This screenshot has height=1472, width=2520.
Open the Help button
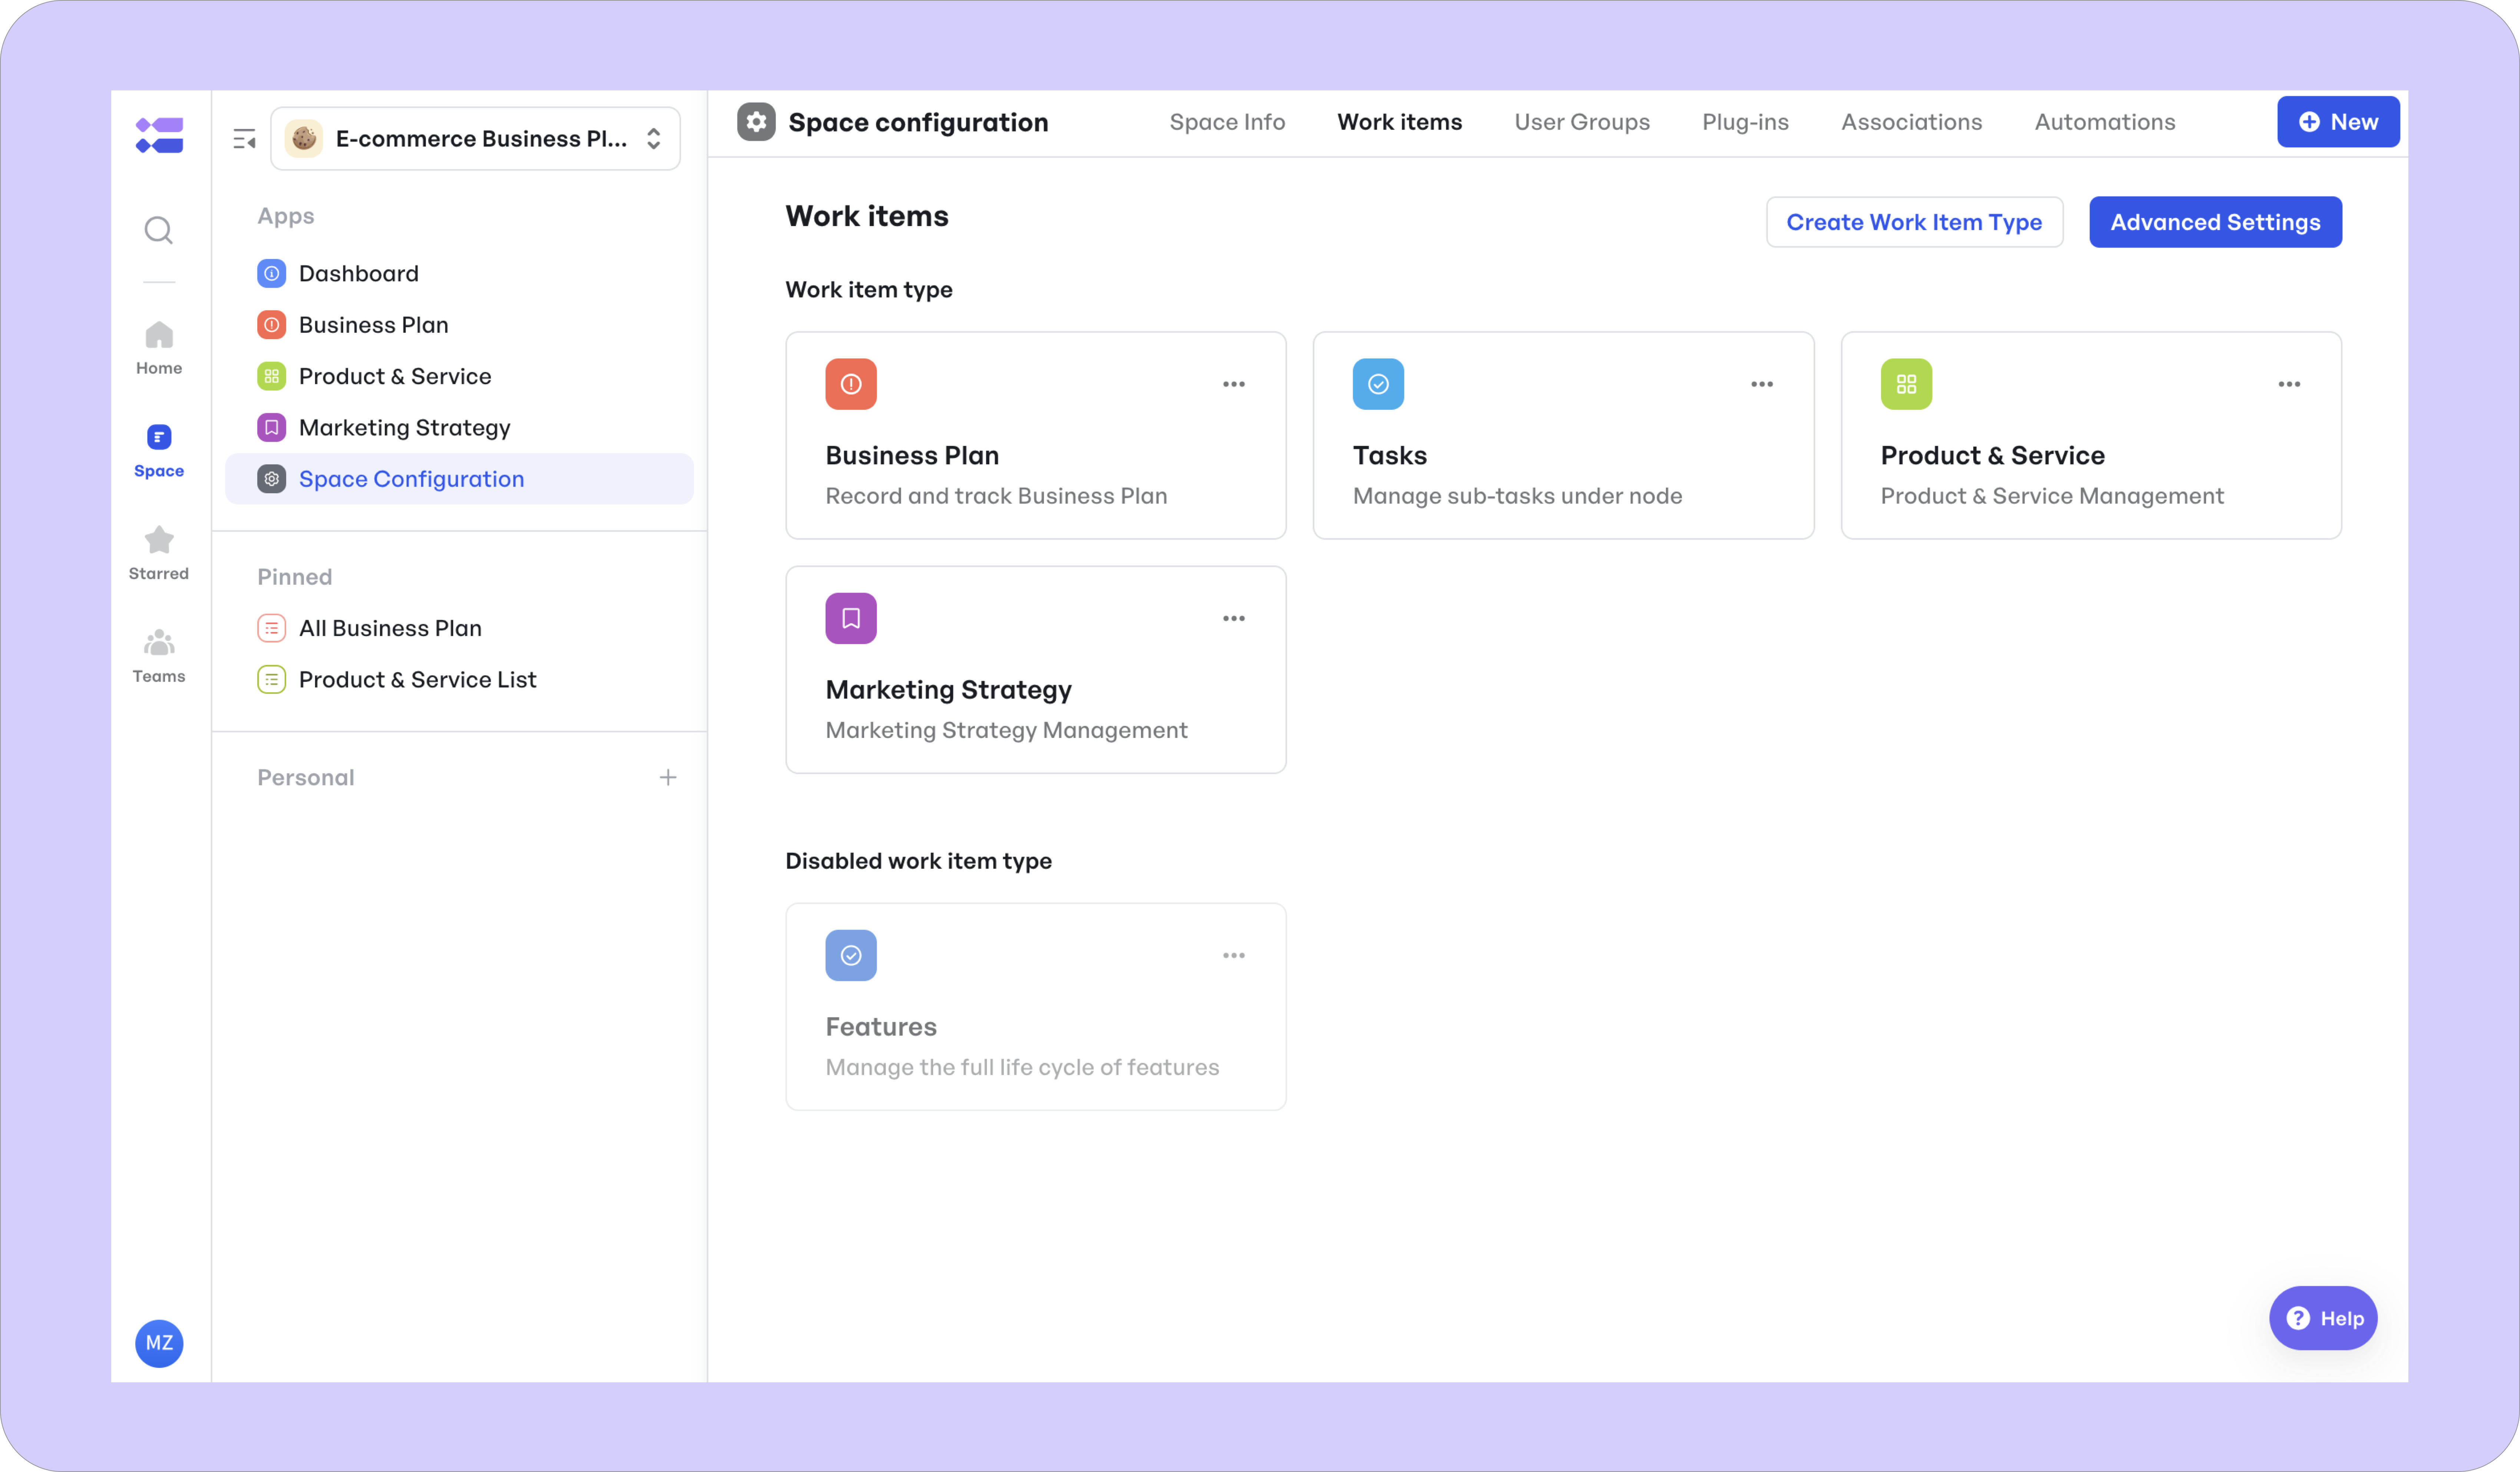click(2323, 1318)
